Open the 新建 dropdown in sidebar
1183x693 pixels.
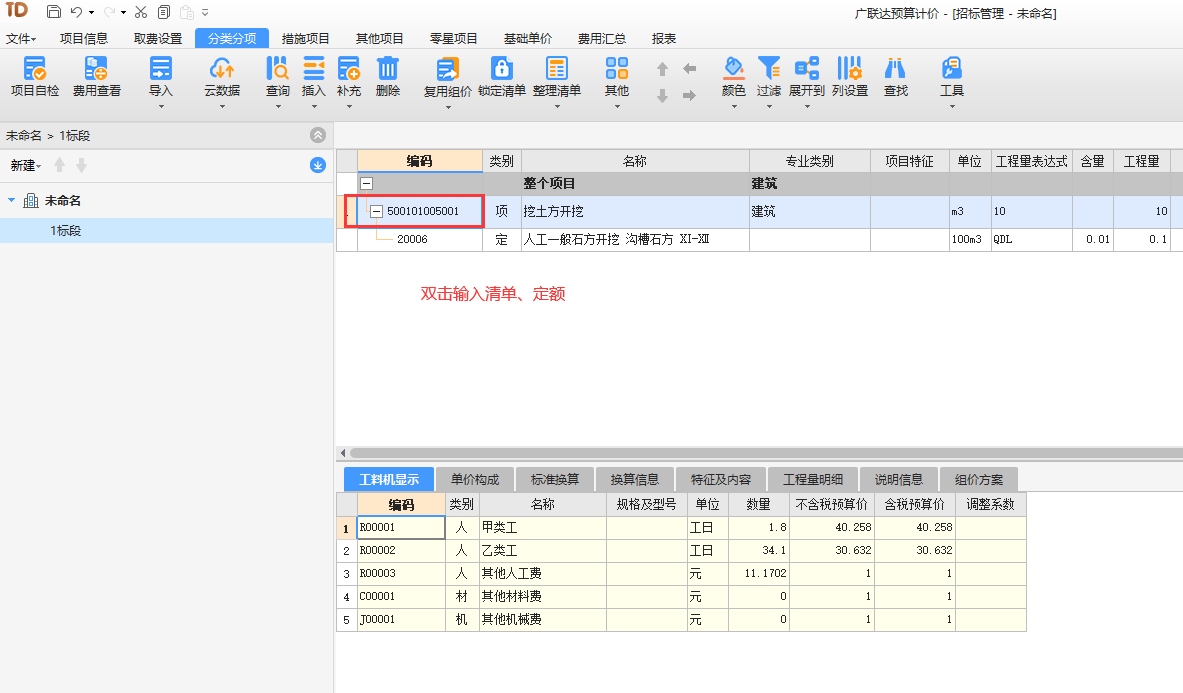[x=25, y=165]
